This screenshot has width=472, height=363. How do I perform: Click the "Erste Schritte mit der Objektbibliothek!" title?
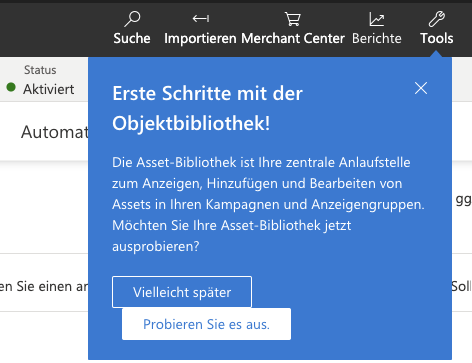click(207, 108)
